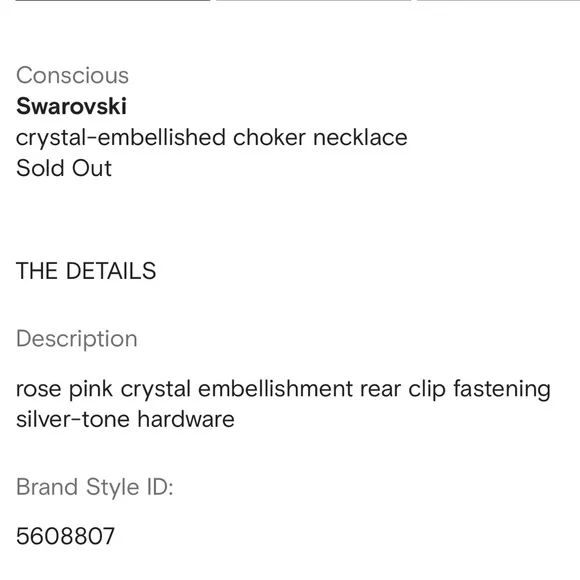Screen dimensions: 580x580
Task: Click the Brand Style ID label
Action: (x=95, y=487)
